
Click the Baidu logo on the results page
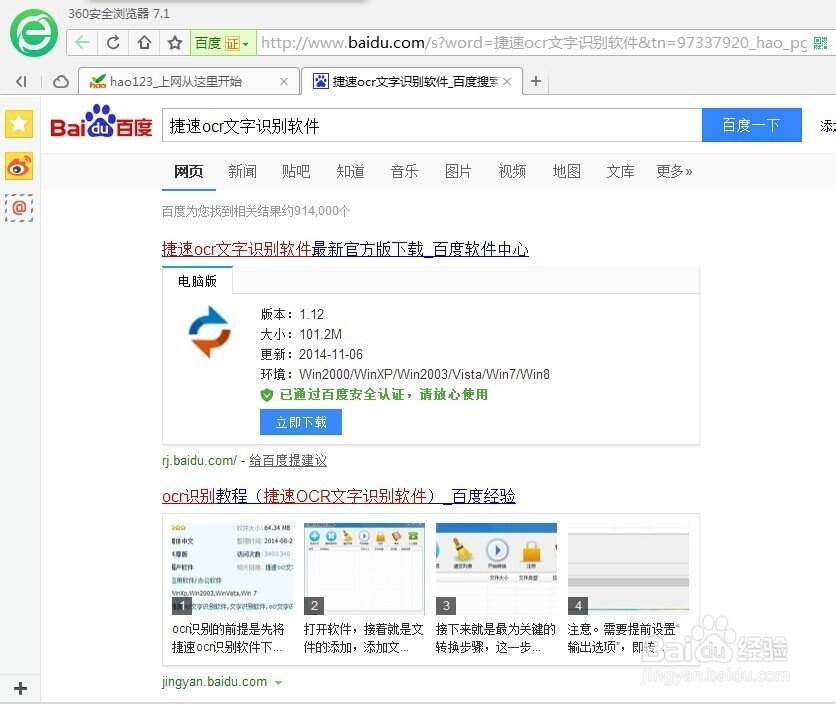click(x=100, y=123)
